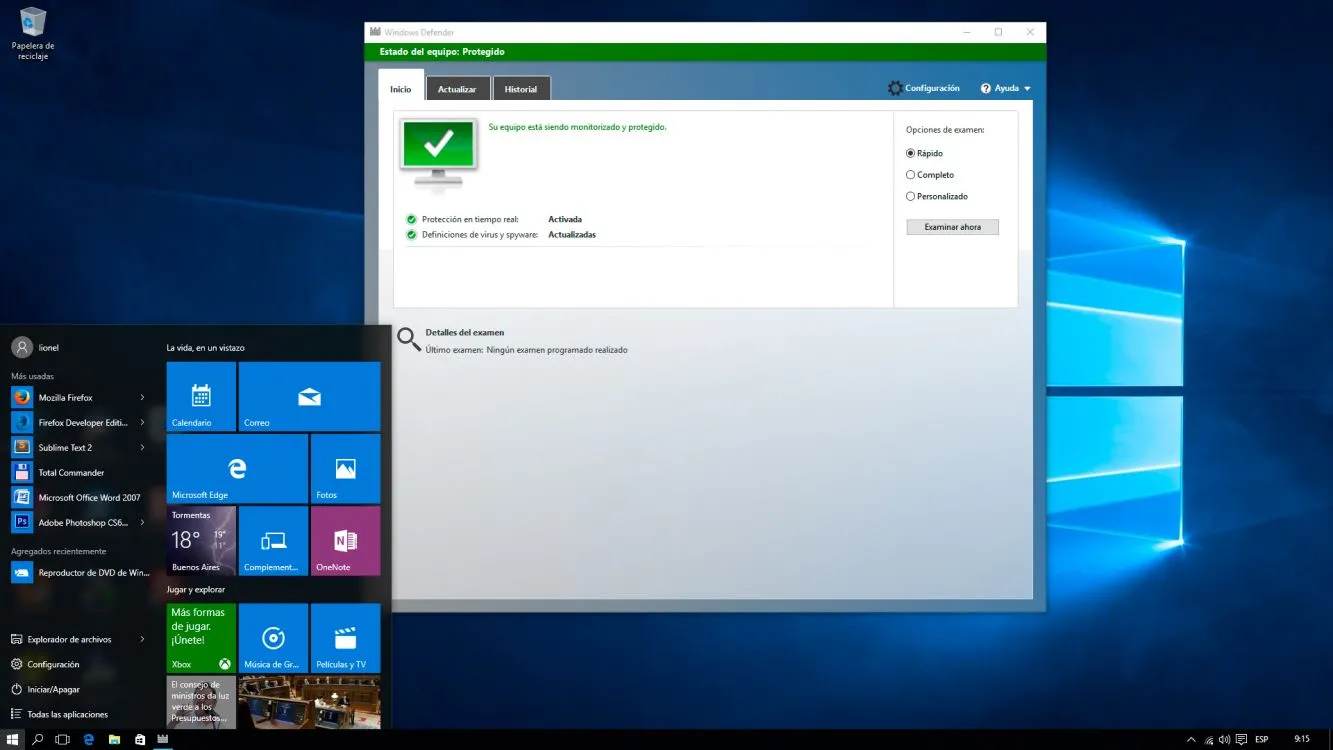Open Películas y TV tile
1333x750 pixels.
point(345,637)
